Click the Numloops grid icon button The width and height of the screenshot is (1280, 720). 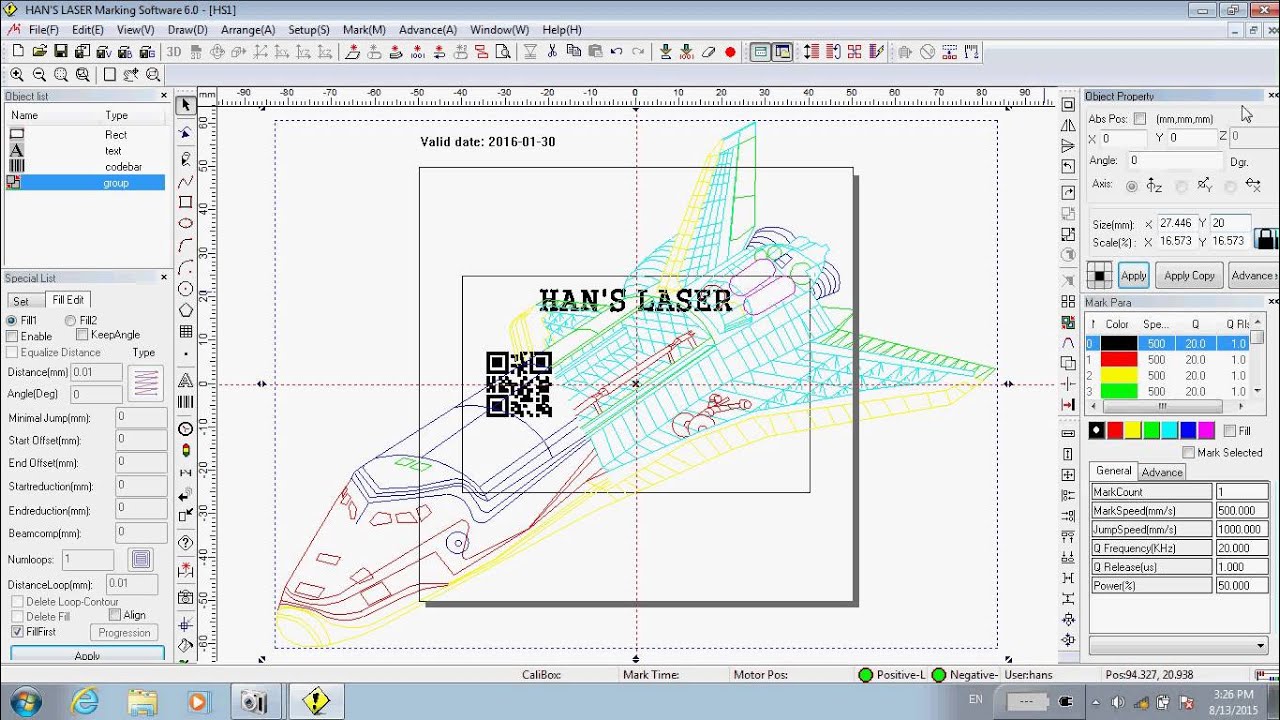coord(141,560)
